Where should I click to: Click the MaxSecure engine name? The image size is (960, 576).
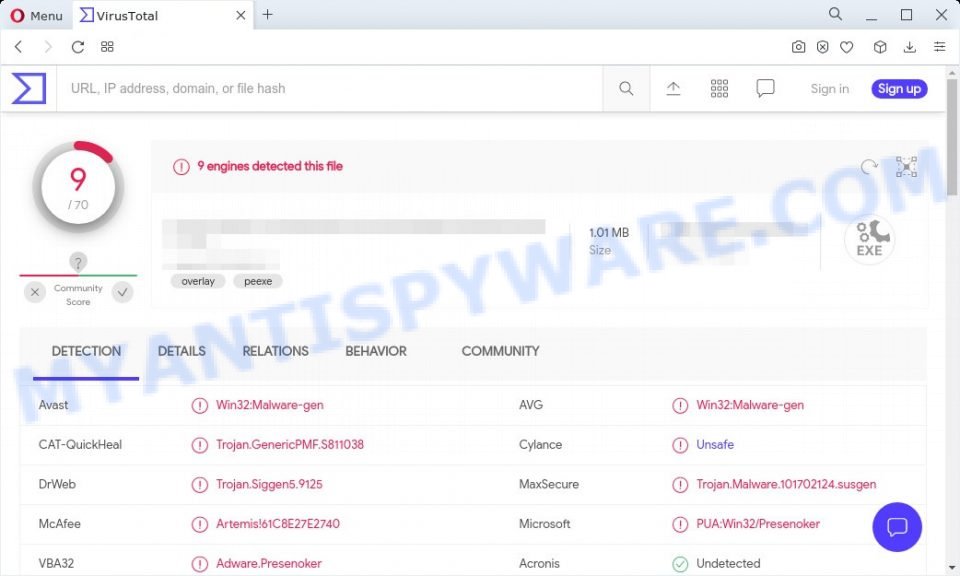549,484
